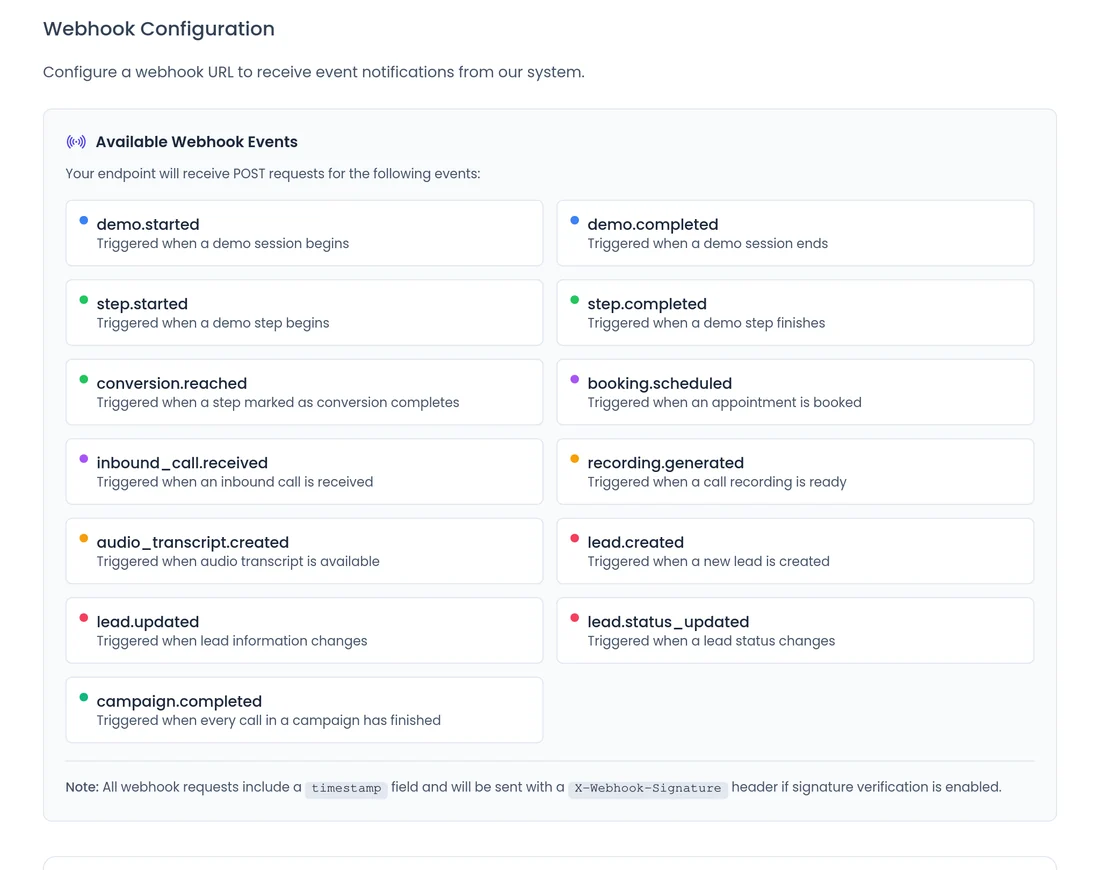This screenshot has height=870, width=1100.
Task: Click the red dot next to lead.created
Action: click(x=575, y=538)
